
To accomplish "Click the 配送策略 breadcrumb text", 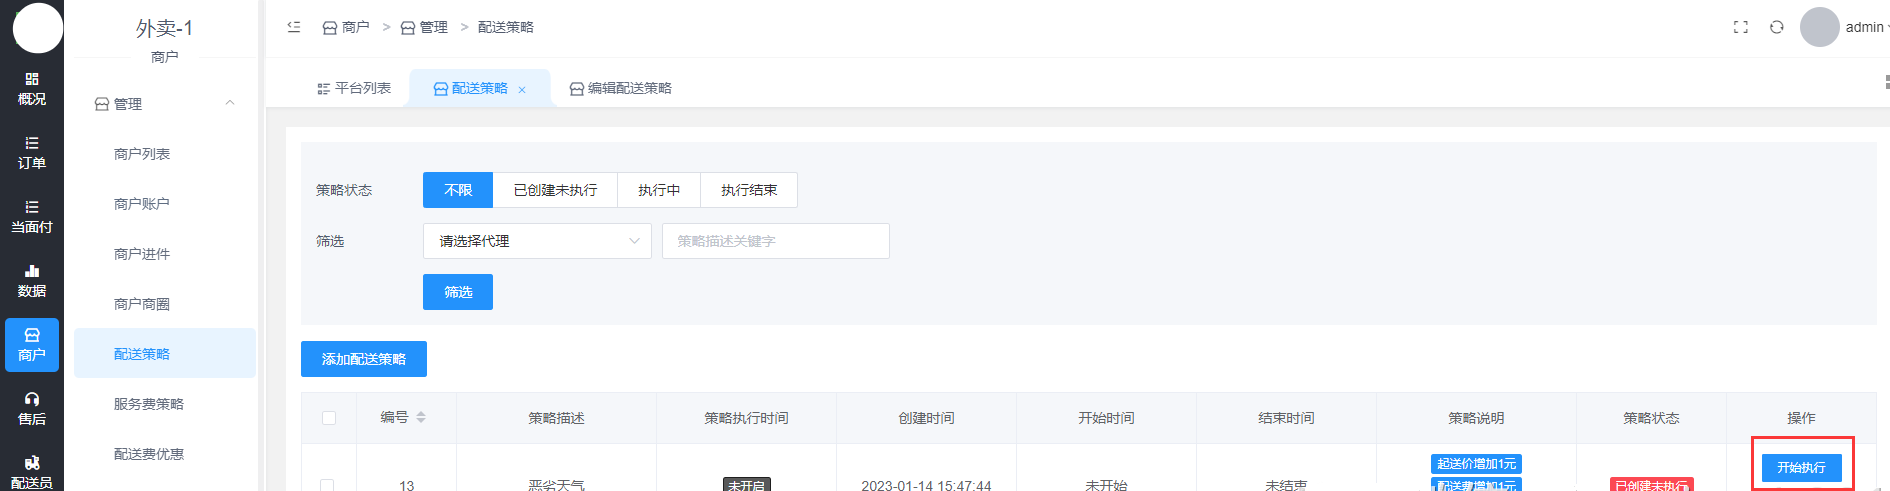I will [506, 27].
